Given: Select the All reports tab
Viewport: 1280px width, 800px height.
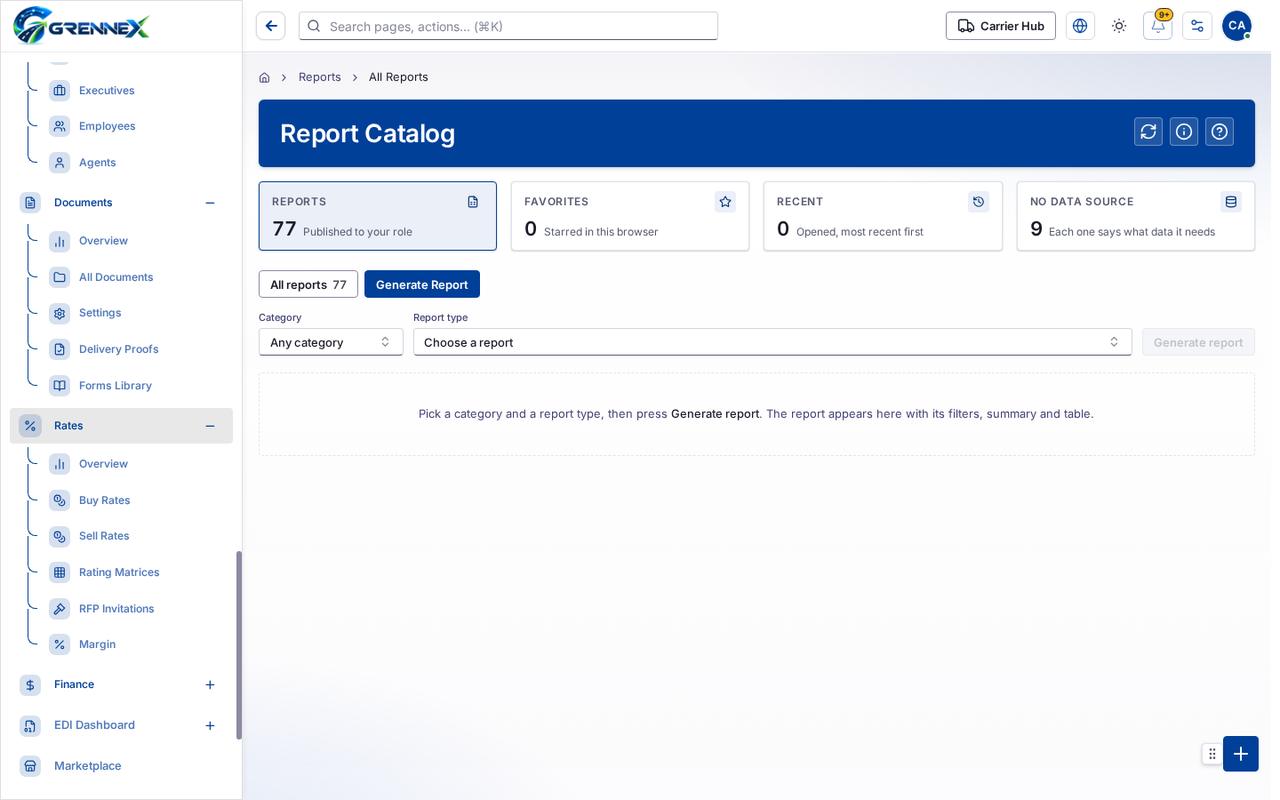Looking at the screenshot, I should pos(308,284).
